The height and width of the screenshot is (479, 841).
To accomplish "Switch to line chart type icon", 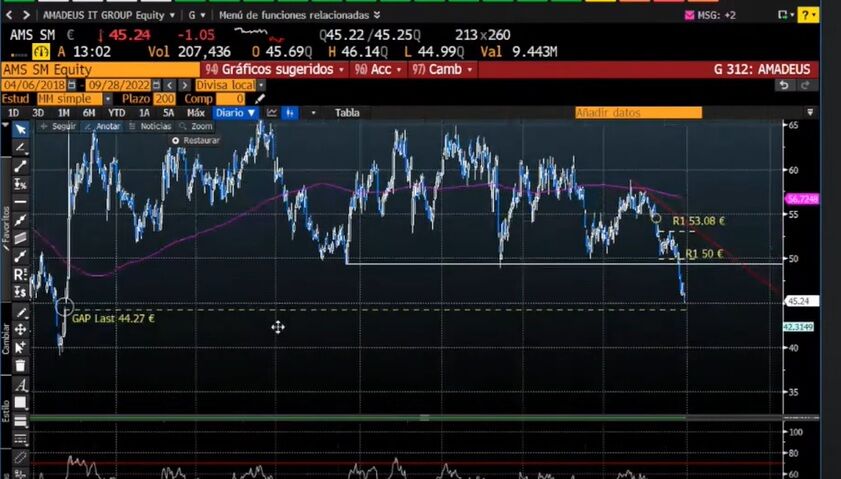I will pyautogui.click(x=272, y=113).
